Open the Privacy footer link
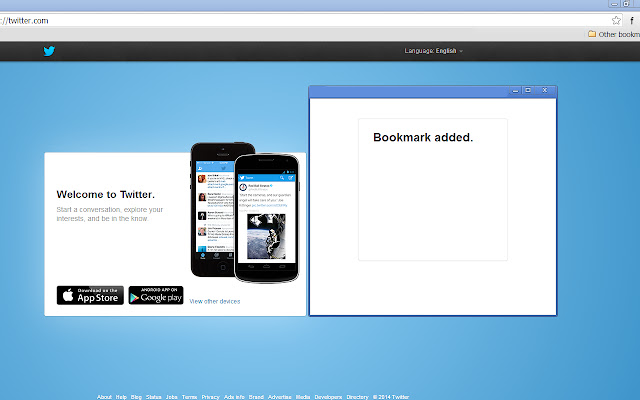 point(210,397)
